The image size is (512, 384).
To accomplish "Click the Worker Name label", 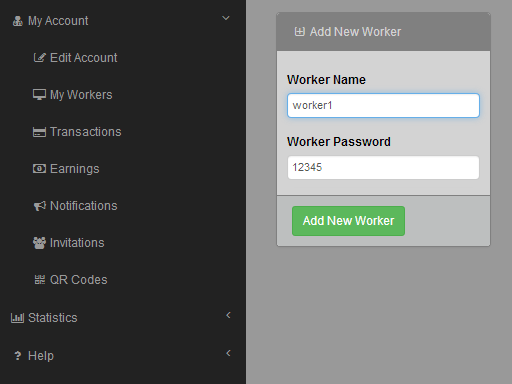I will (326, 80).
